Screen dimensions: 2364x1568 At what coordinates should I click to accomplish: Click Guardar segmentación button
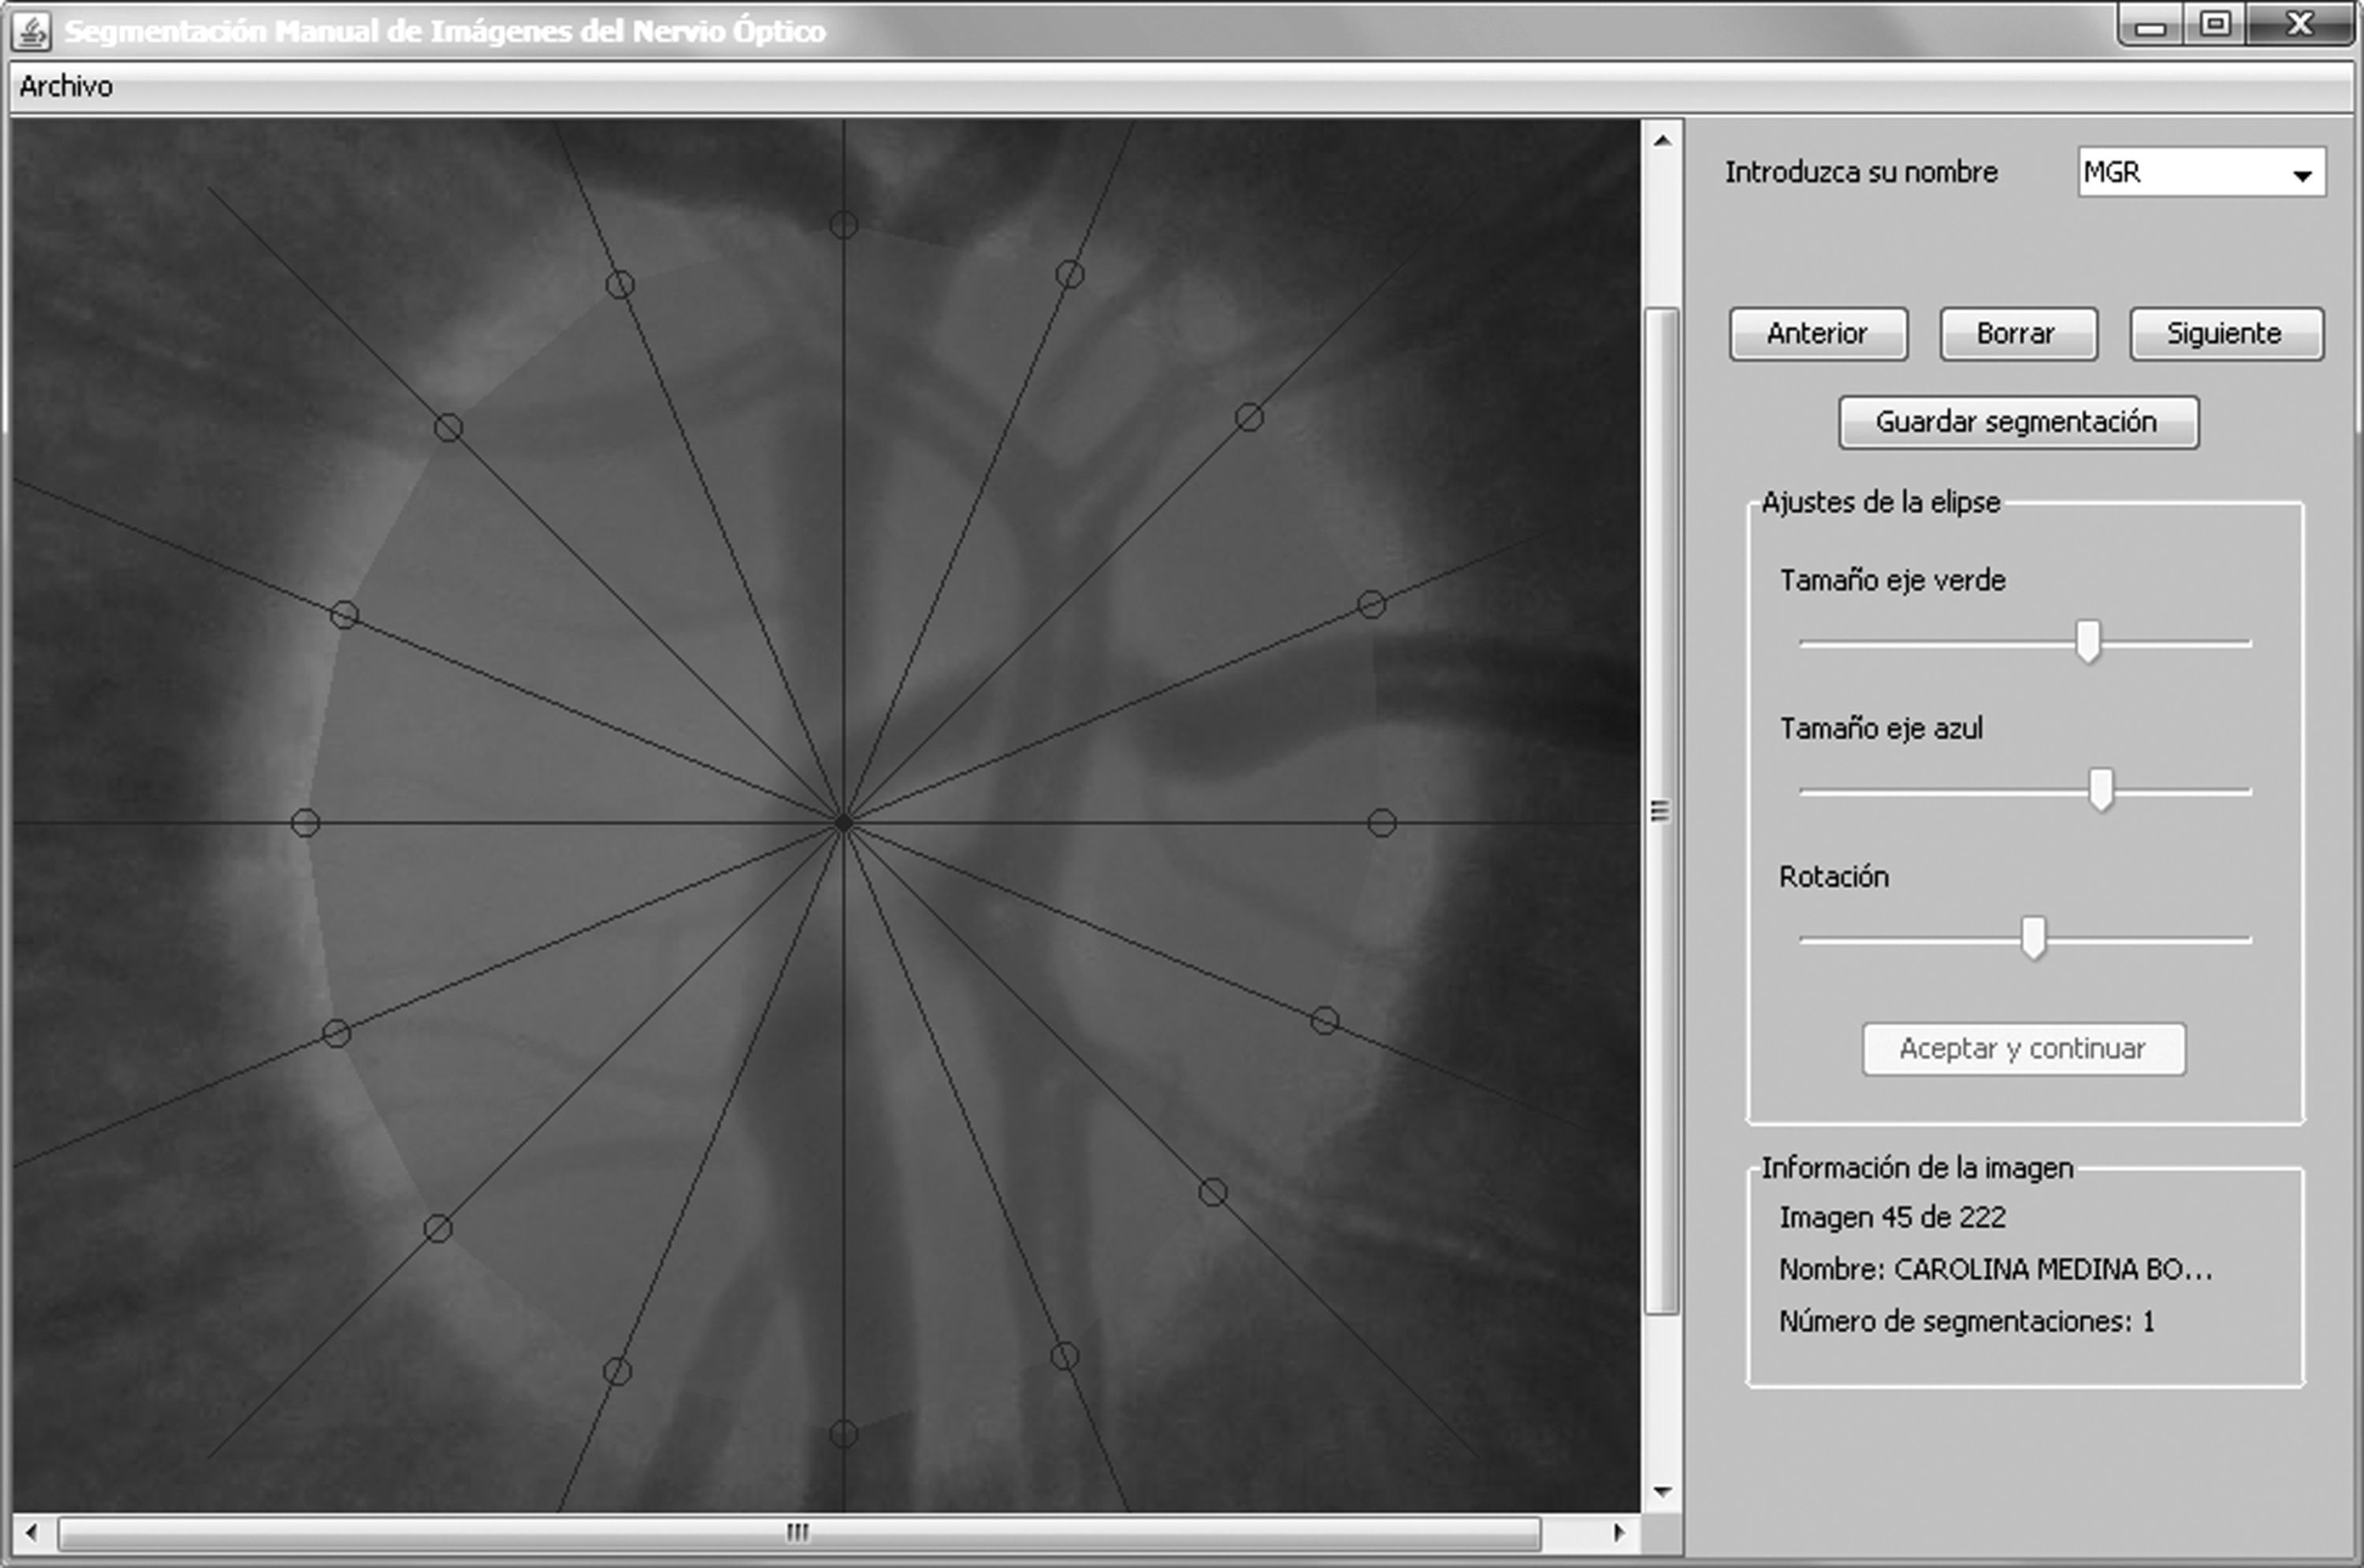pyautogui.click(x=2017, y=422)
